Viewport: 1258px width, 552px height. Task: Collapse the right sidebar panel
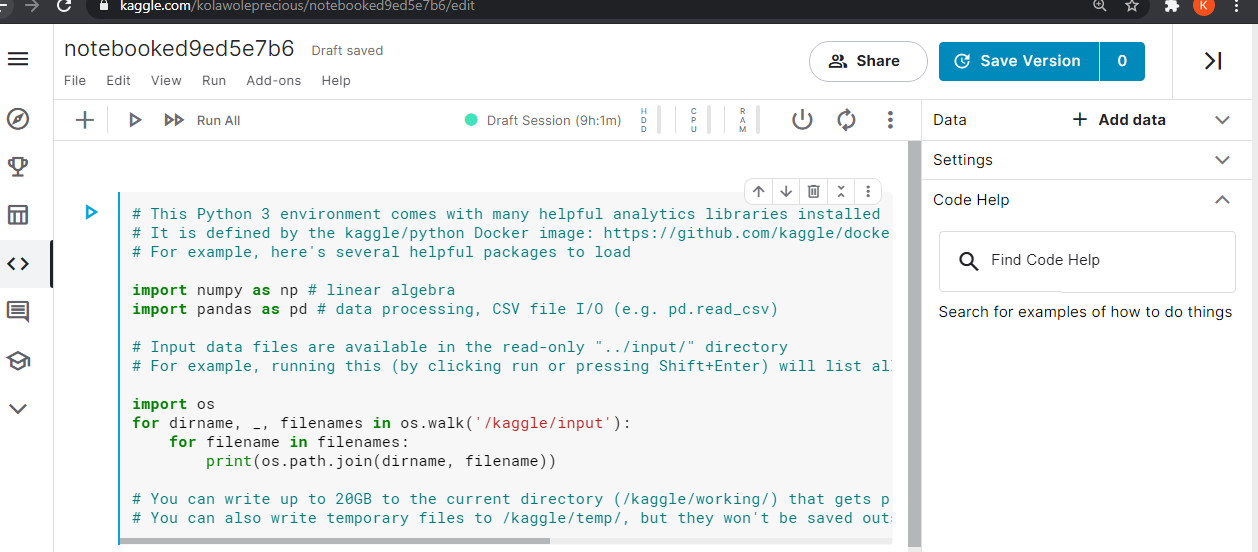[1213, 61]
